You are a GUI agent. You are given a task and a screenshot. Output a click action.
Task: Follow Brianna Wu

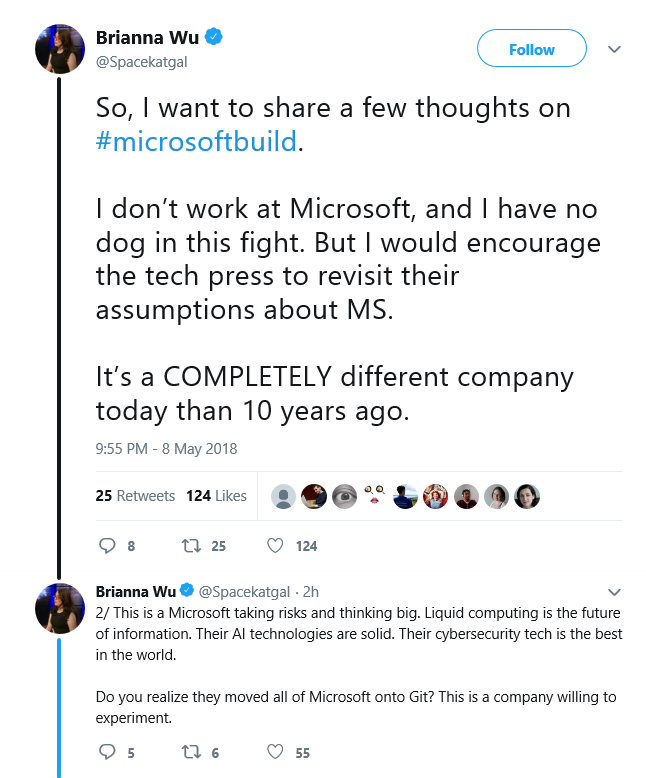tap(531, 48)
